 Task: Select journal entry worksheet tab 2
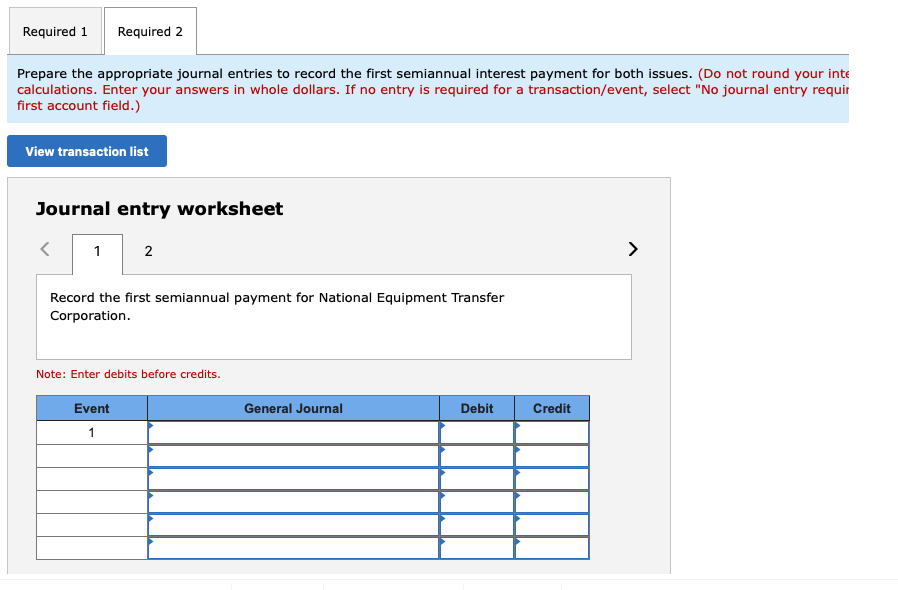click(x=148, y=251)
